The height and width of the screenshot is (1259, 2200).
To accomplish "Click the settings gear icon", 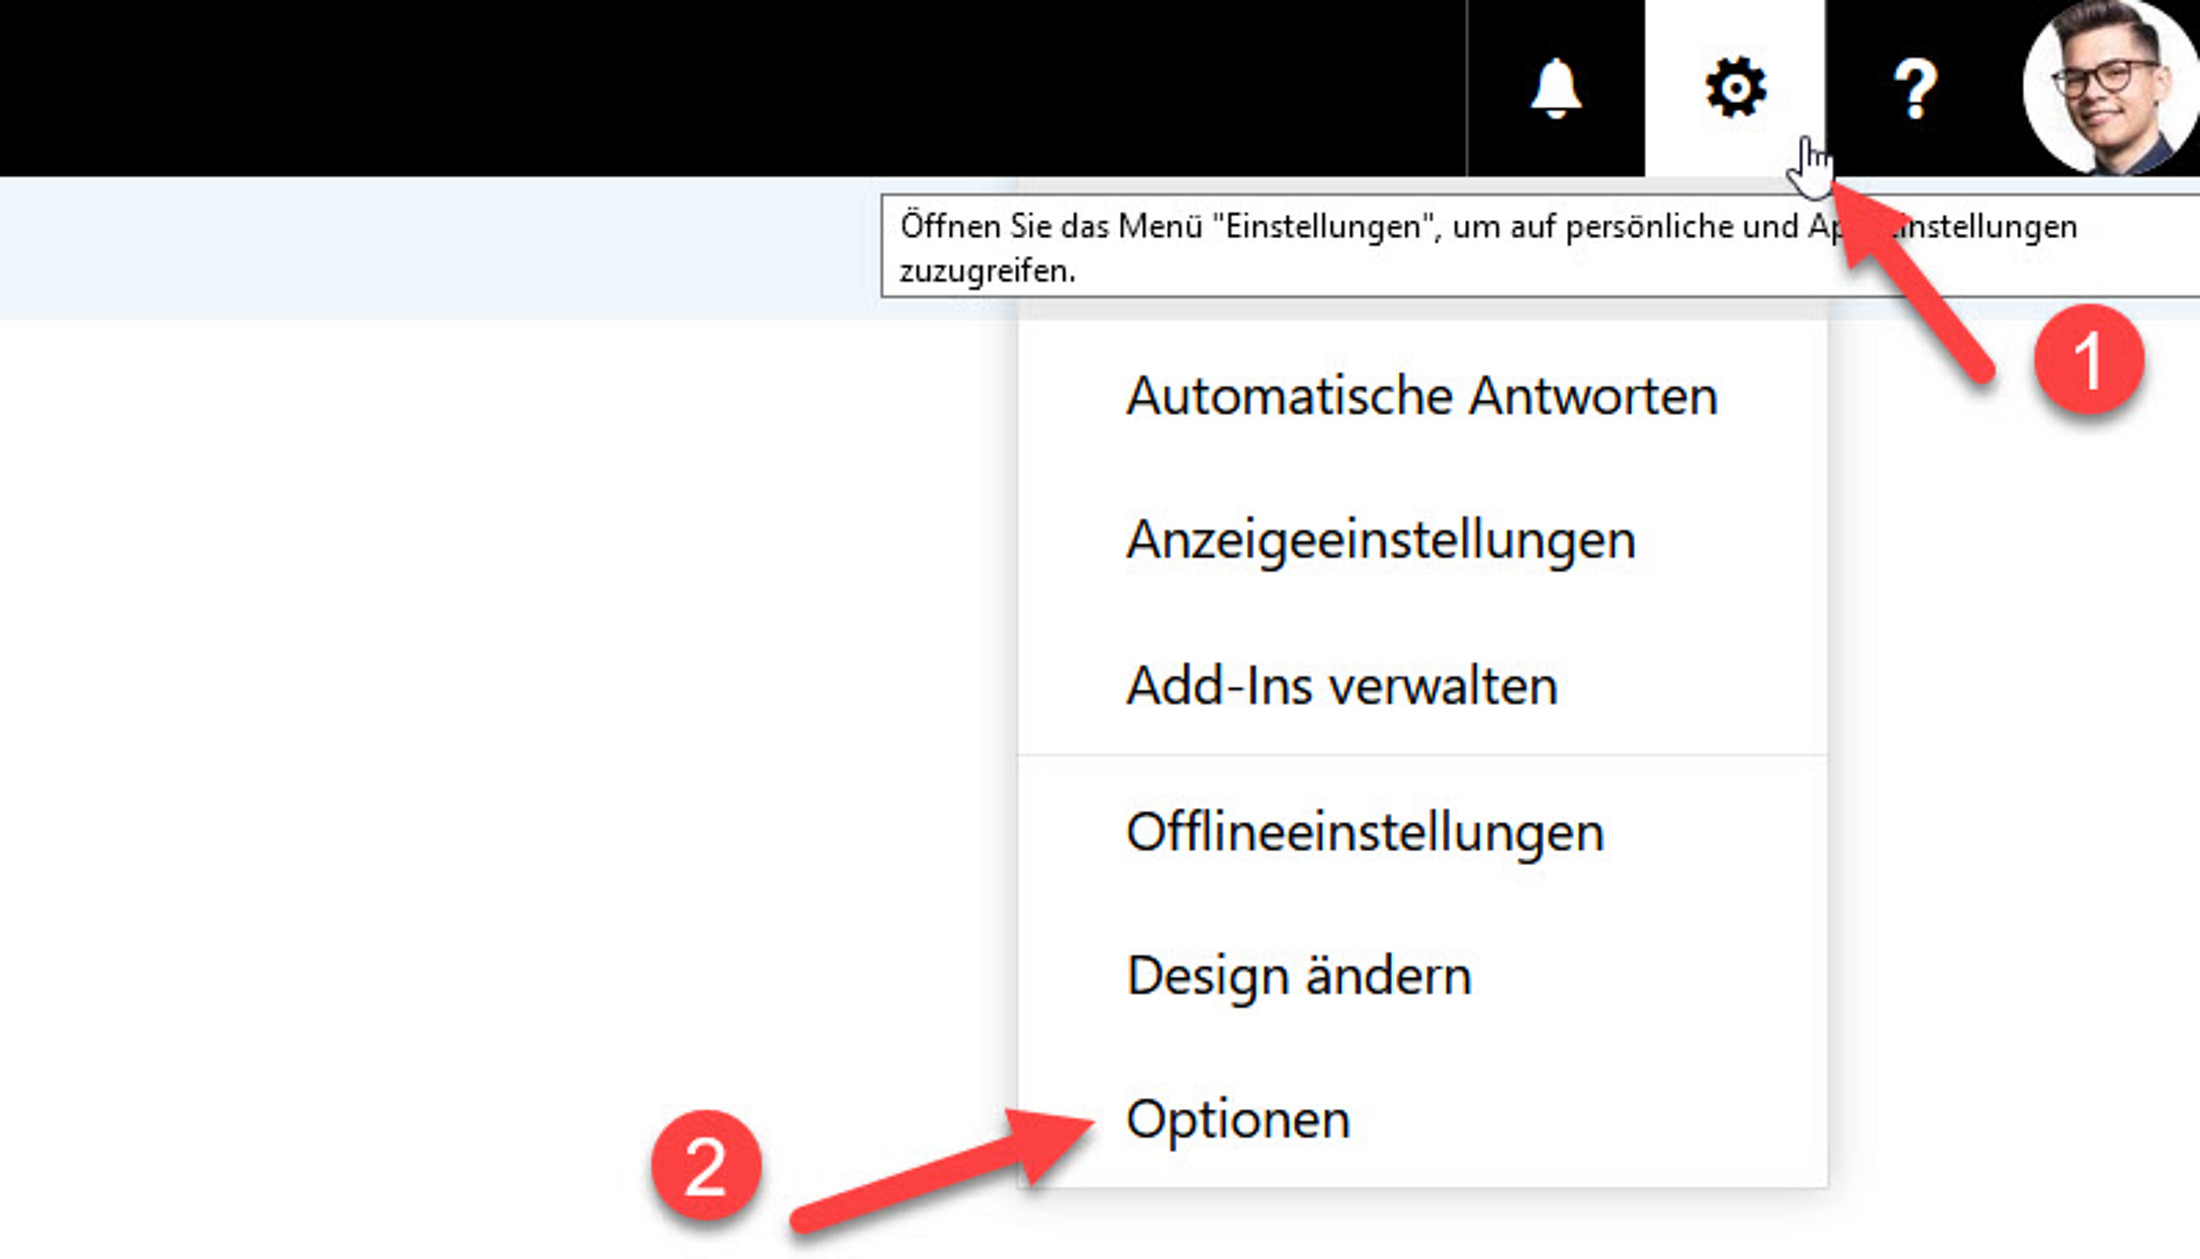I will (x=1734, y=88).
